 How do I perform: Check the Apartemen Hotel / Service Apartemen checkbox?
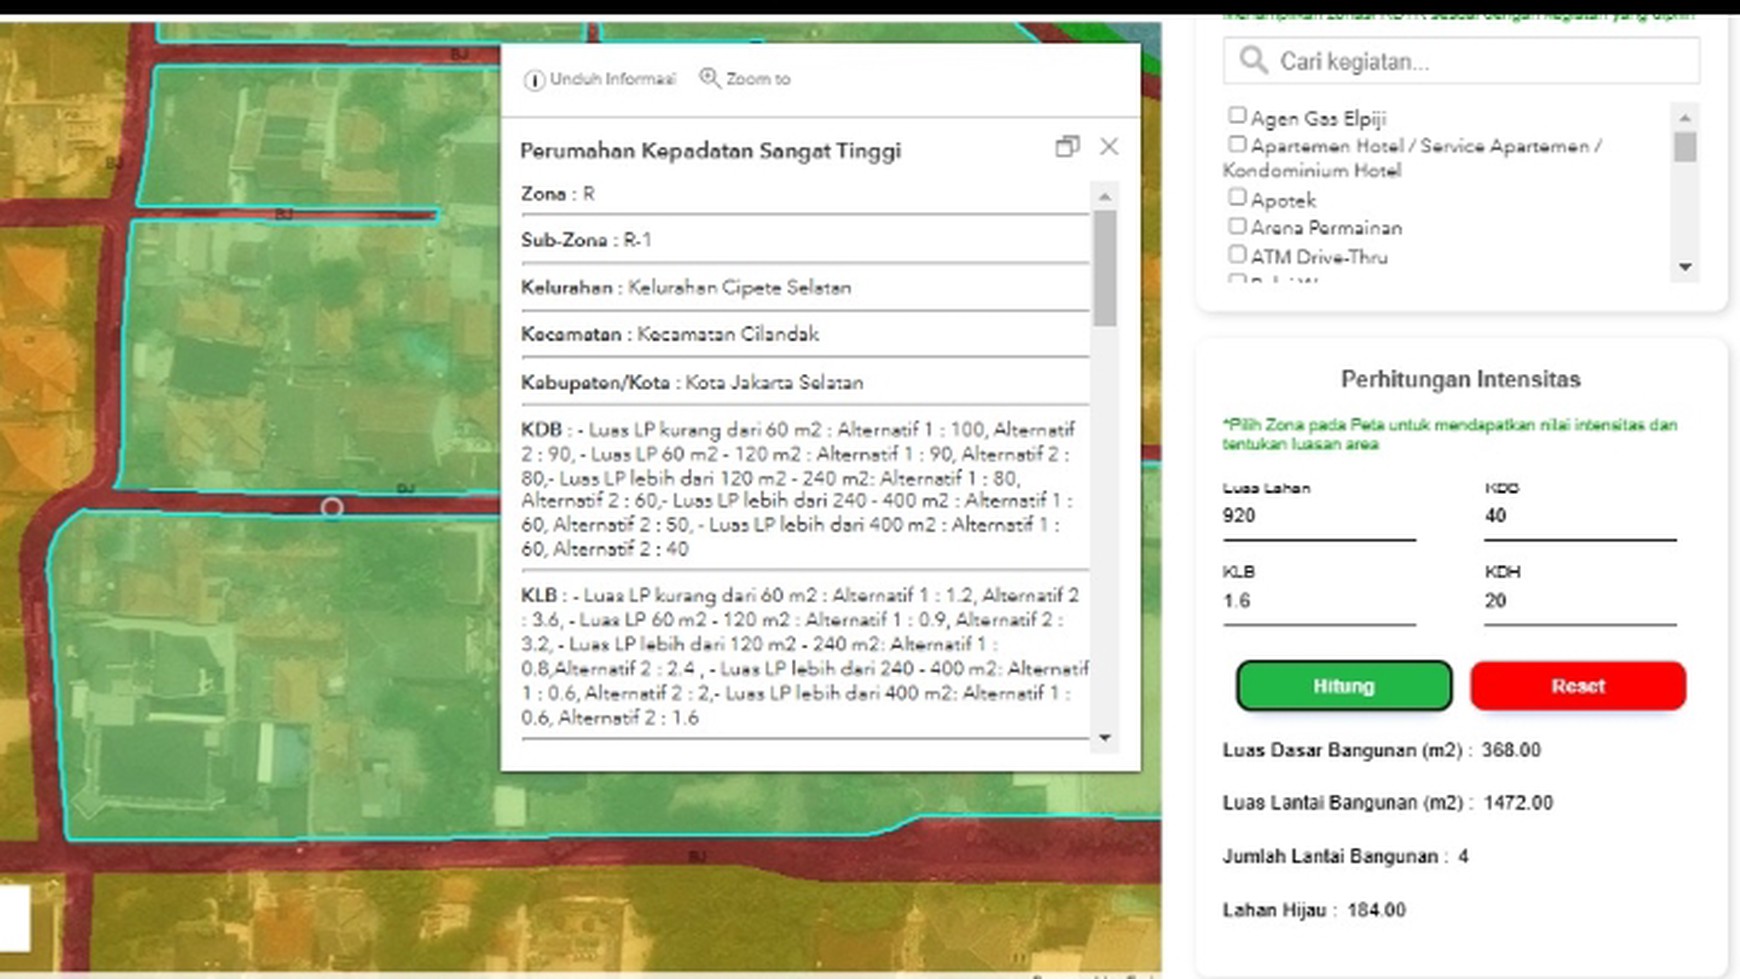pos(1237,145)
